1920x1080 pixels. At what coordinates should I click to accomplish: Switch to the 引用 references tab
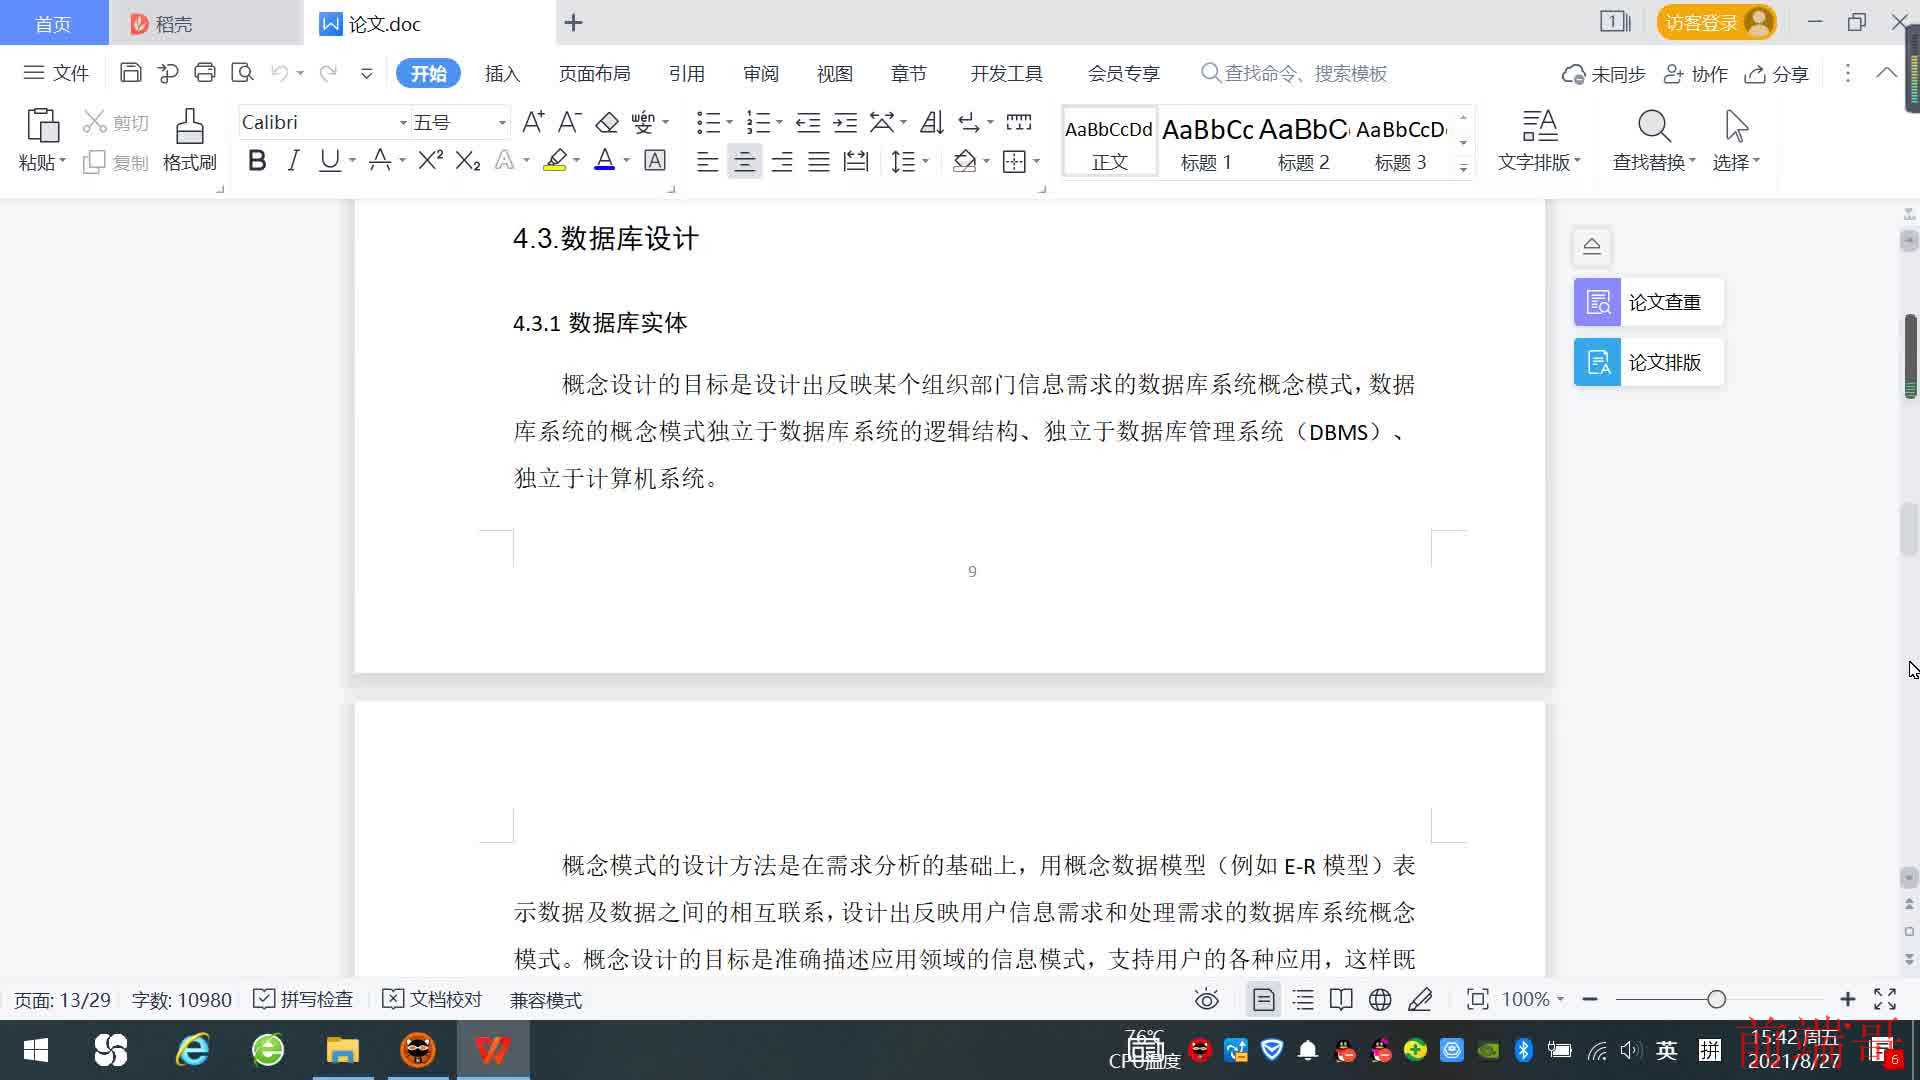pyautogui.click(x=686, y=73)
